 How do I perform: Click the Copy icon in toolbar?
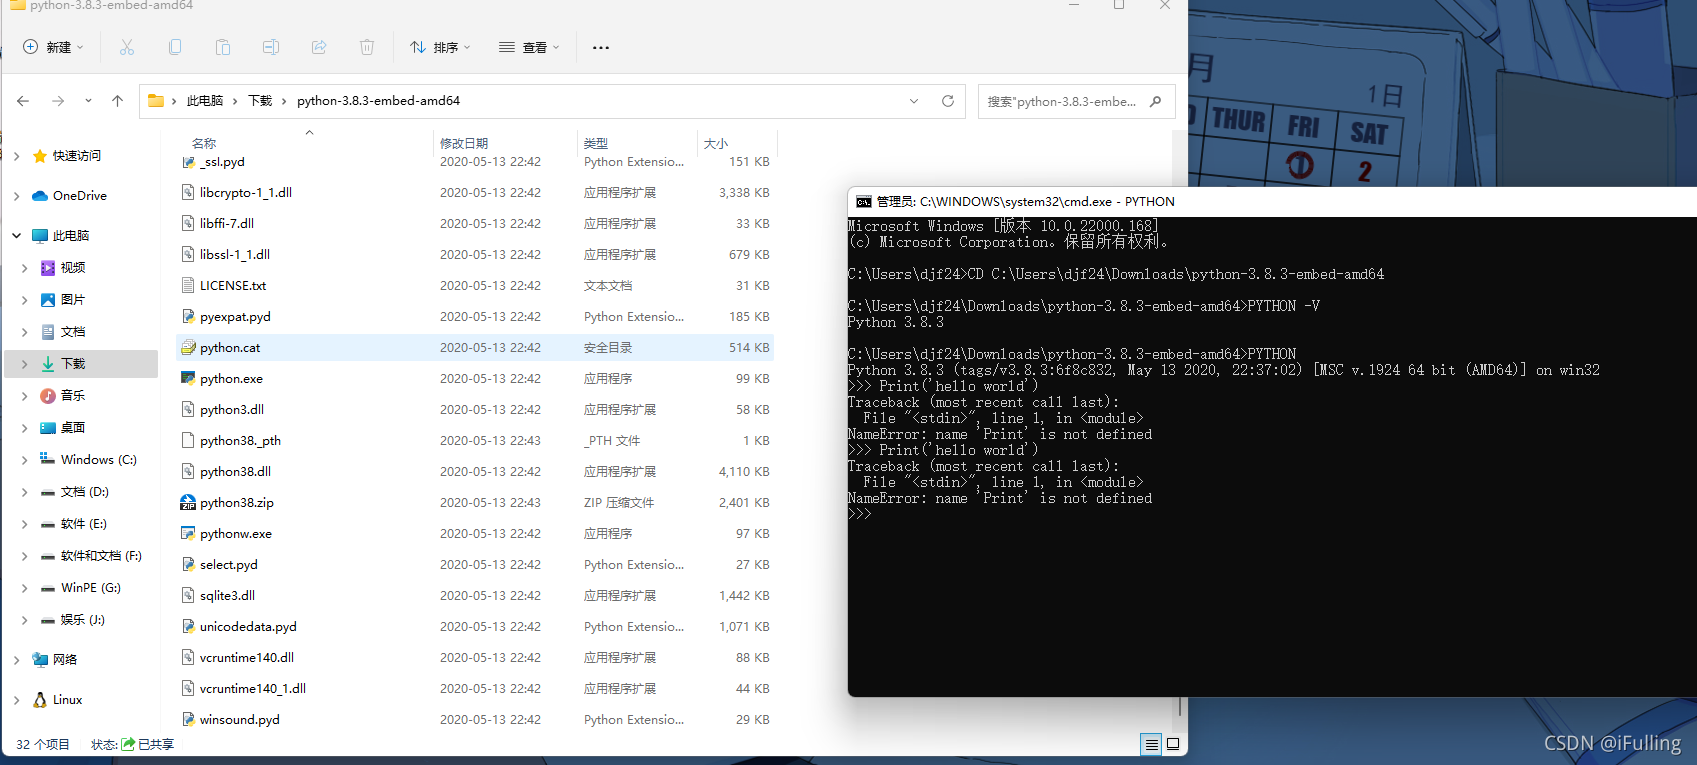coord(175,47)
